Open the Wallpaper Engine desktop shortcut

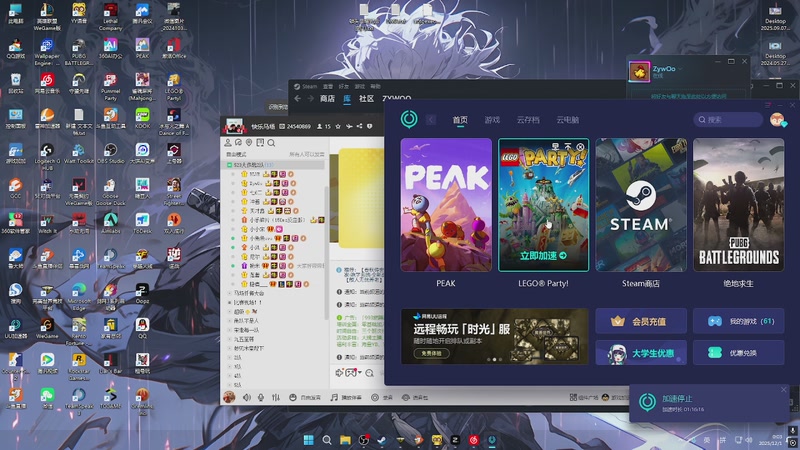[x=47, y=52]
